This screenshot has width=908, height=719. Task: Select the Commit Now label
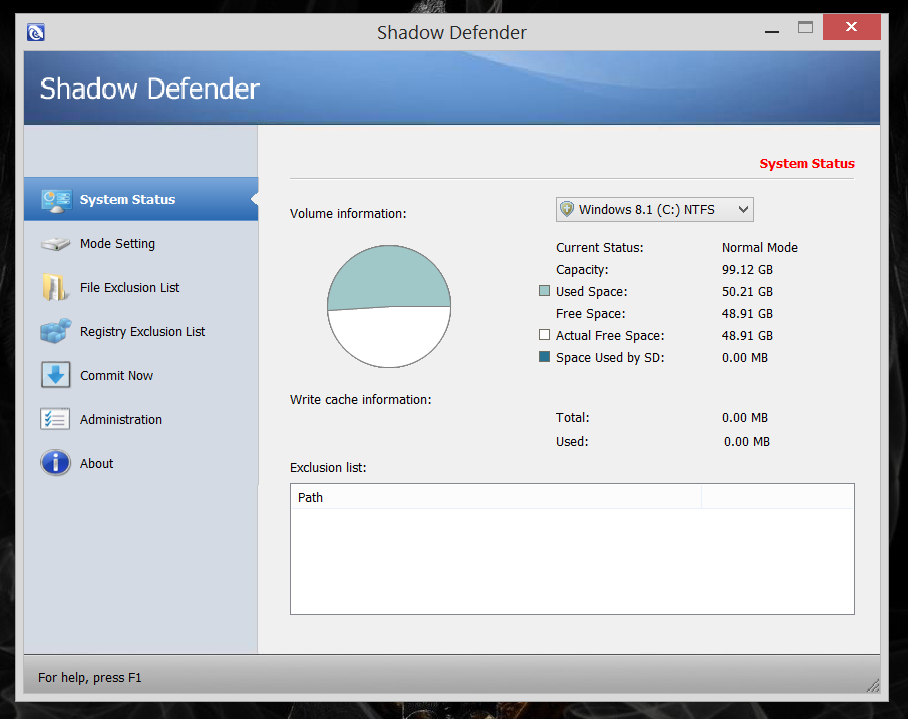(116, 376)
